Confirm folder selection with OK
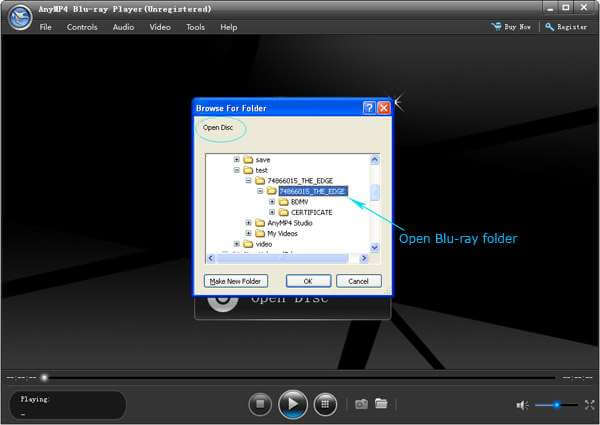The image size is (600, 425). click(308, 281)
